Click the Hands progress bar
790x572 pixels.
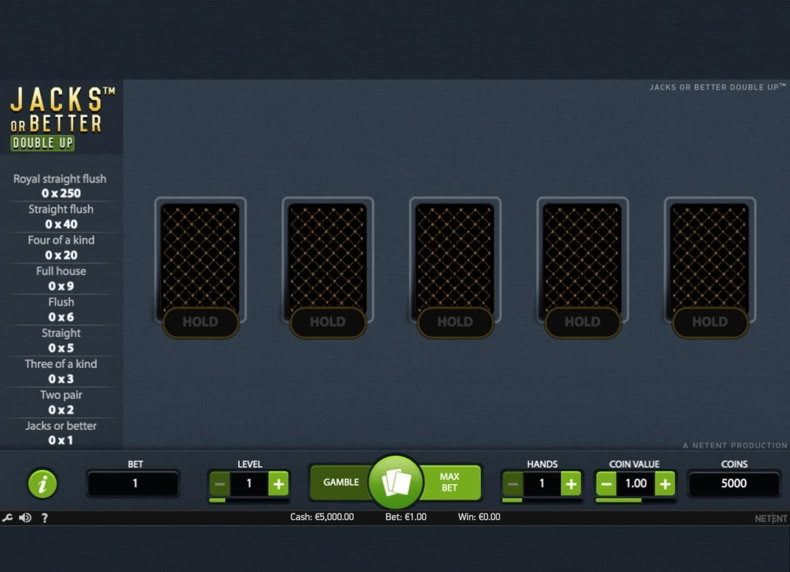(542, 500)
